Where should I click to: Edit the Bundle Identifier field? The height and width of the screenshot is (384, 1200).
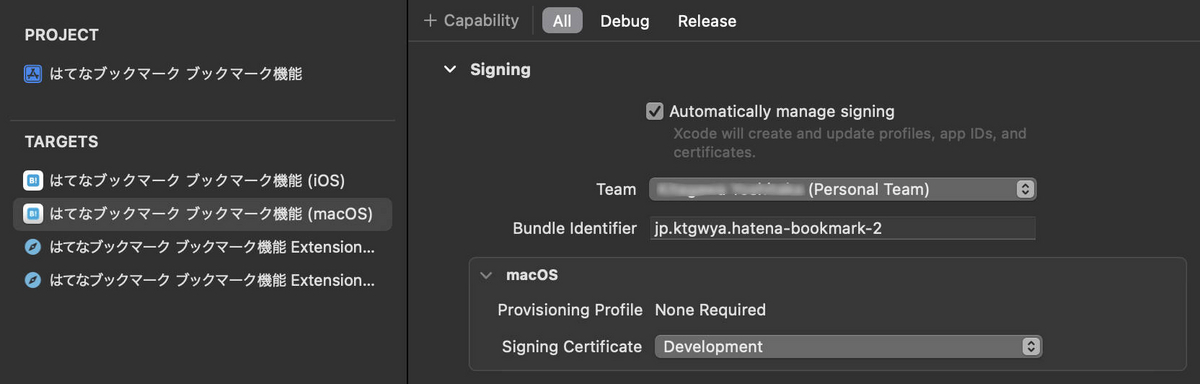click(843, 228)
